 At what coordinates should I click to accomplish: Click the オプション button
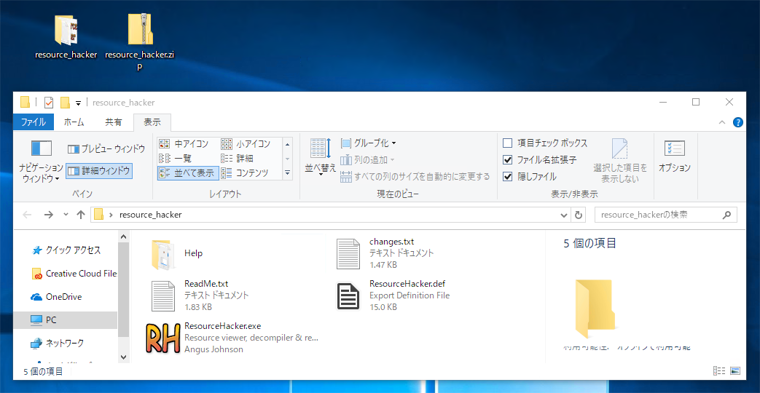[x=674, y=157]
